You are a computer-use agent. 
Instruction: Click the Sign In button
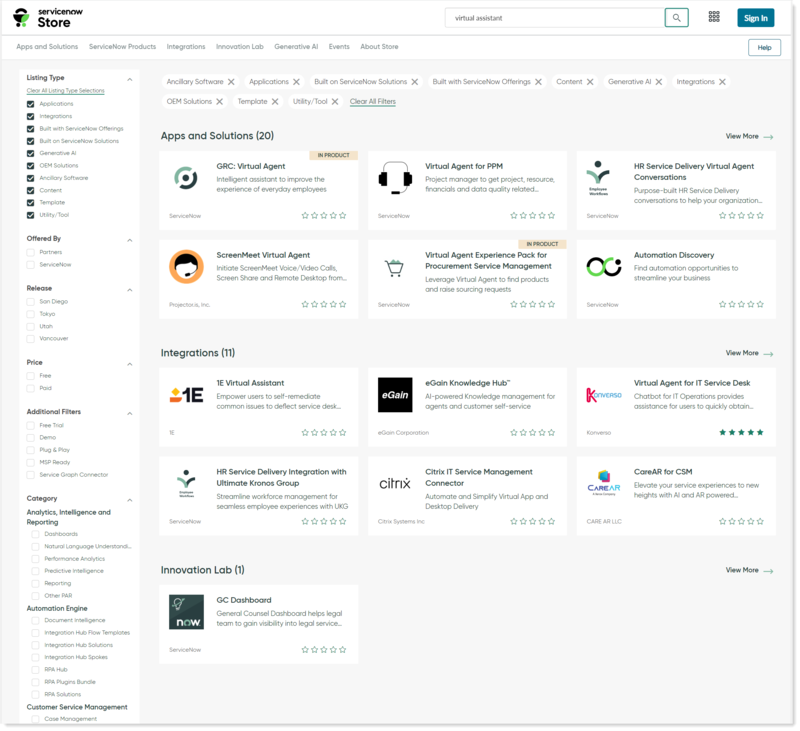click(756, 18)
